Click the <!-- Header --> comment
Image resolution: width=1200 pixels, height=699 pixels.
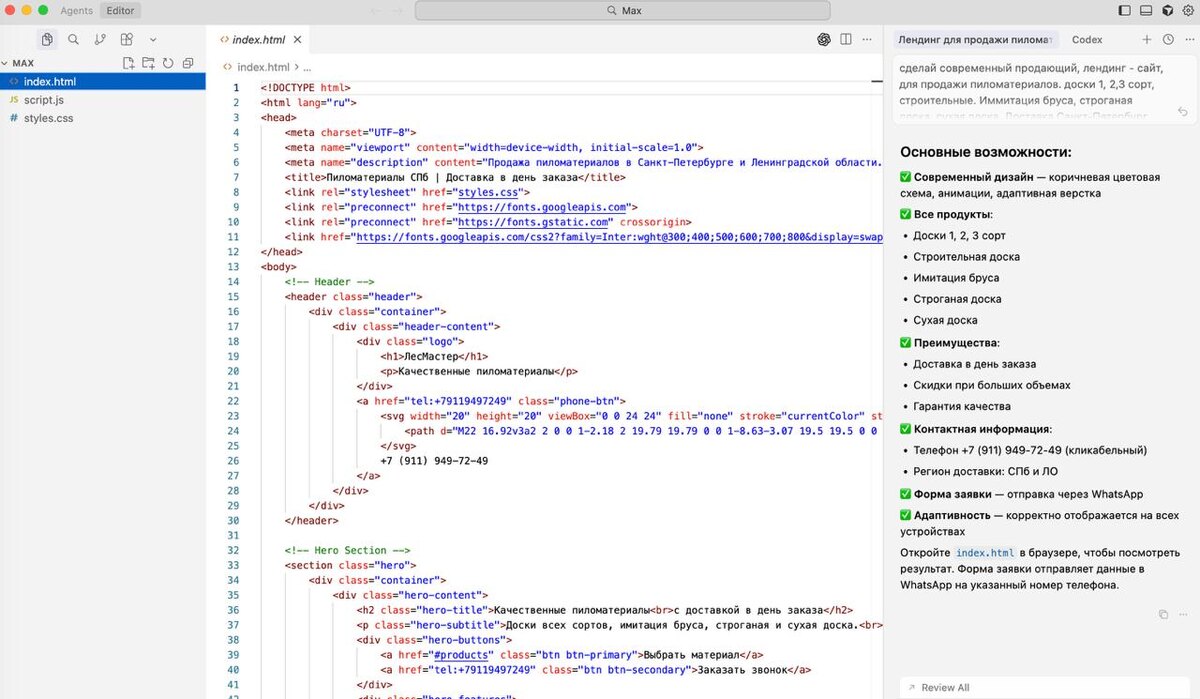[329, 282]
